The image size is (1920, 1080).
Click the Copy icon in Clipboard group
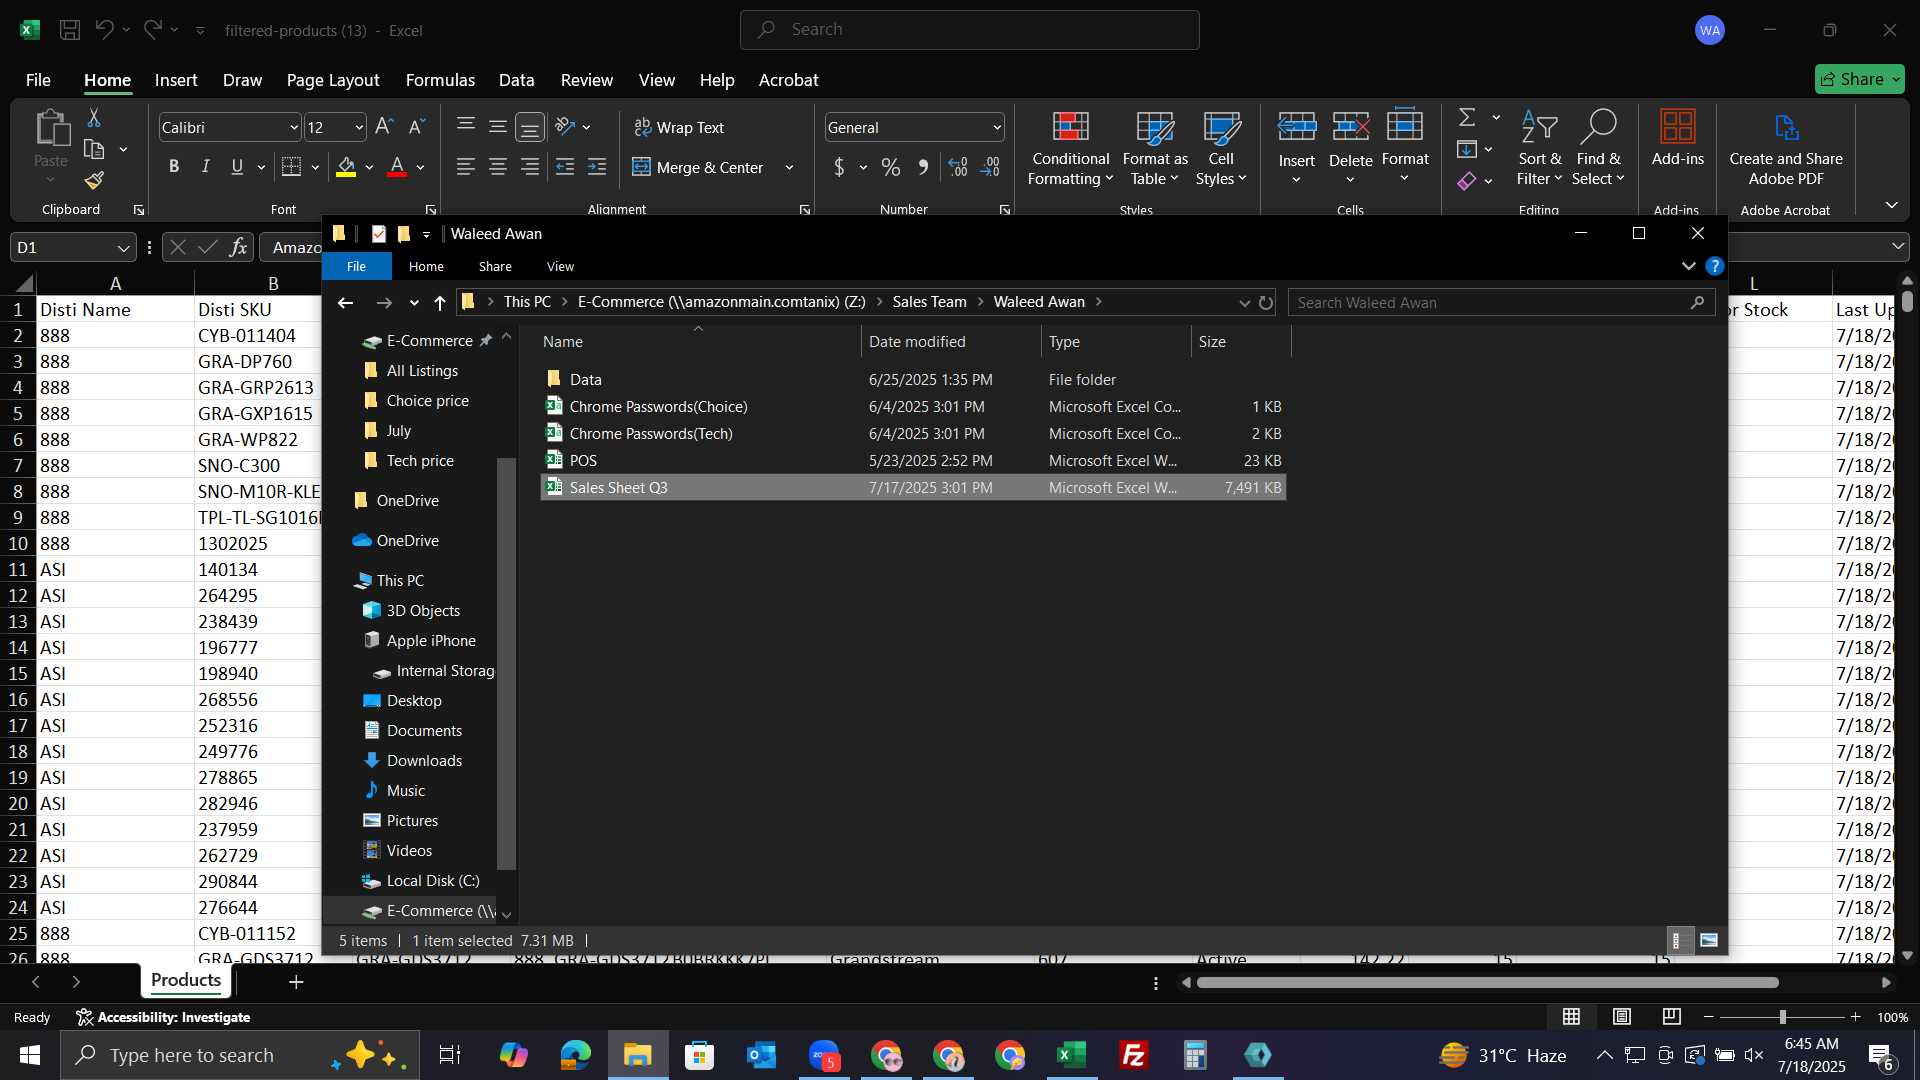tap(94, 150)
